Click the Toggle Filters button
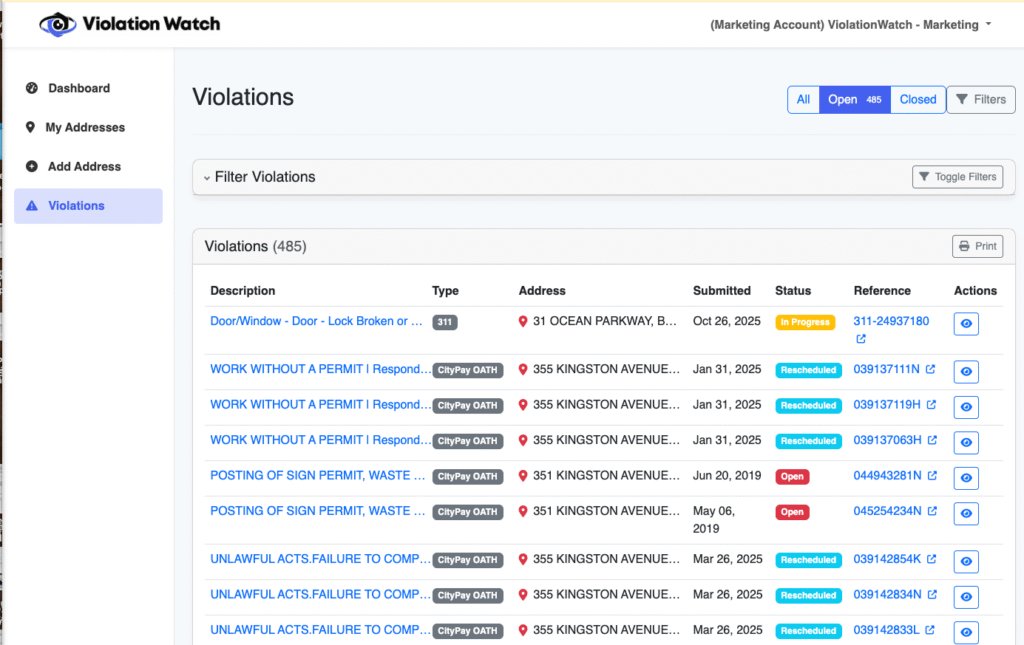This screenshot has width=1024, height=645. pyautogui.click(x=957, y=177)
